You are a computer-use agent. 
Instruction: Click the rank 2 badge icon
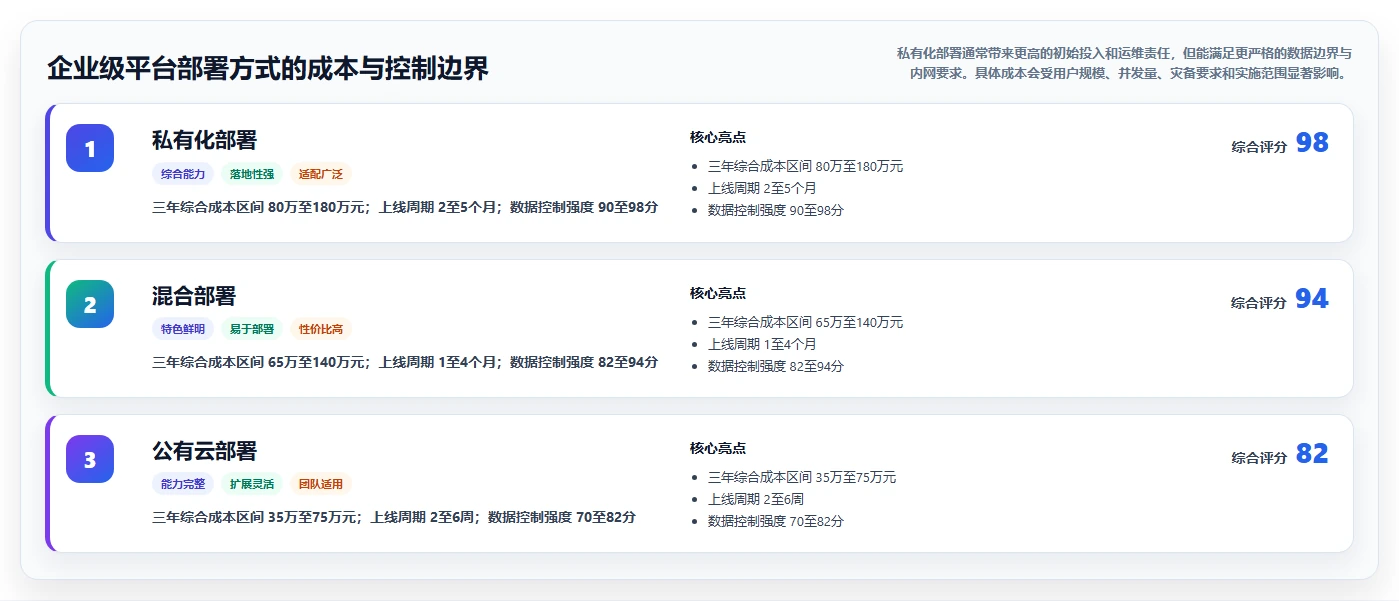click(x=90, y=304)
